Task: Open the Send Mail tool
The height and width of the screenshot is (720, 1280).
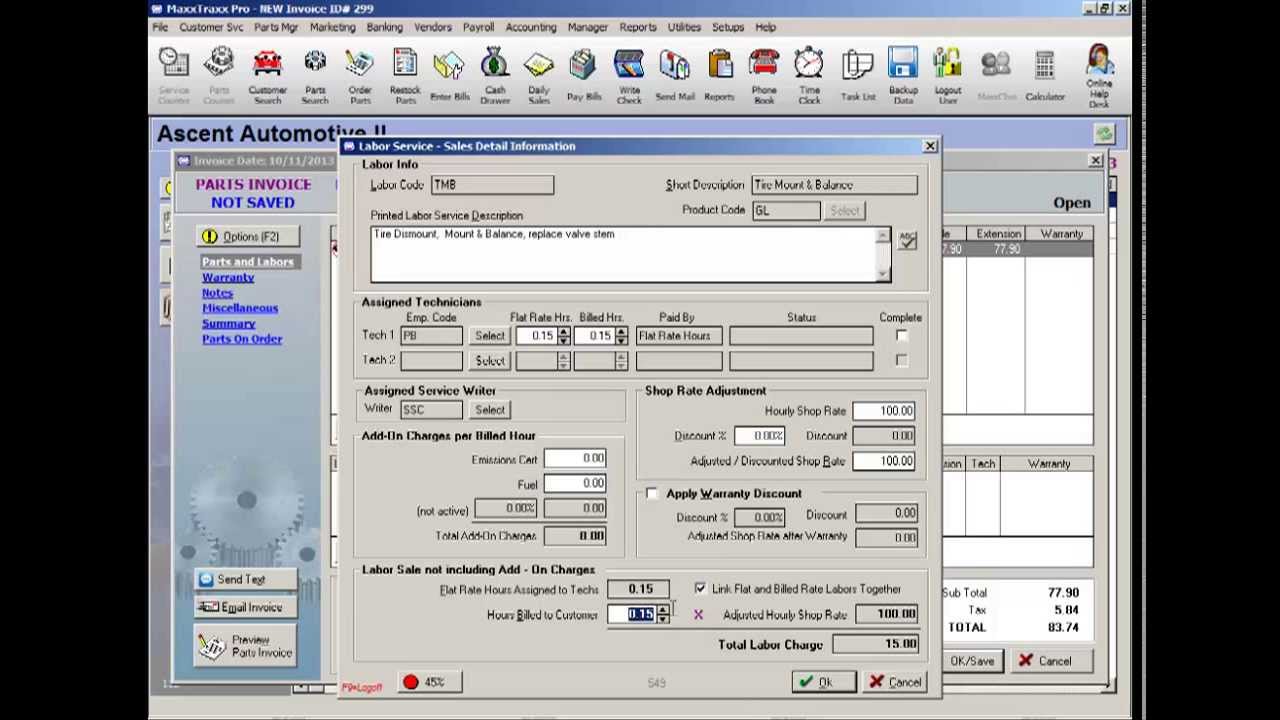Action: tap(674, 76)
